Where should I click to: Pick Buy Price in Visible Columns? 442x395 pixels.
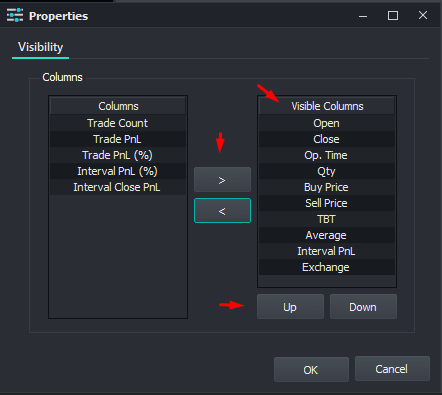point(327,187)
